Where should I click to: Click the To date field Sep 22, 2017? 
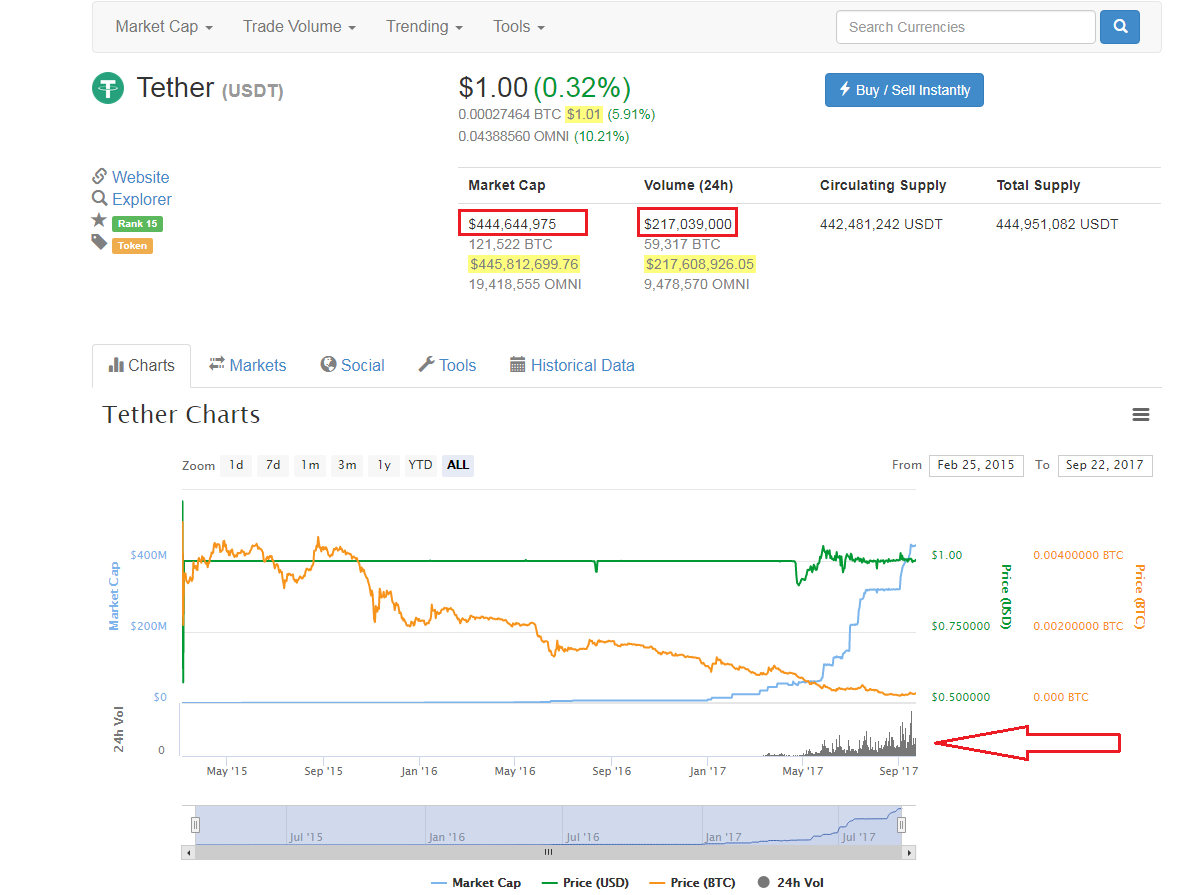1104,465
